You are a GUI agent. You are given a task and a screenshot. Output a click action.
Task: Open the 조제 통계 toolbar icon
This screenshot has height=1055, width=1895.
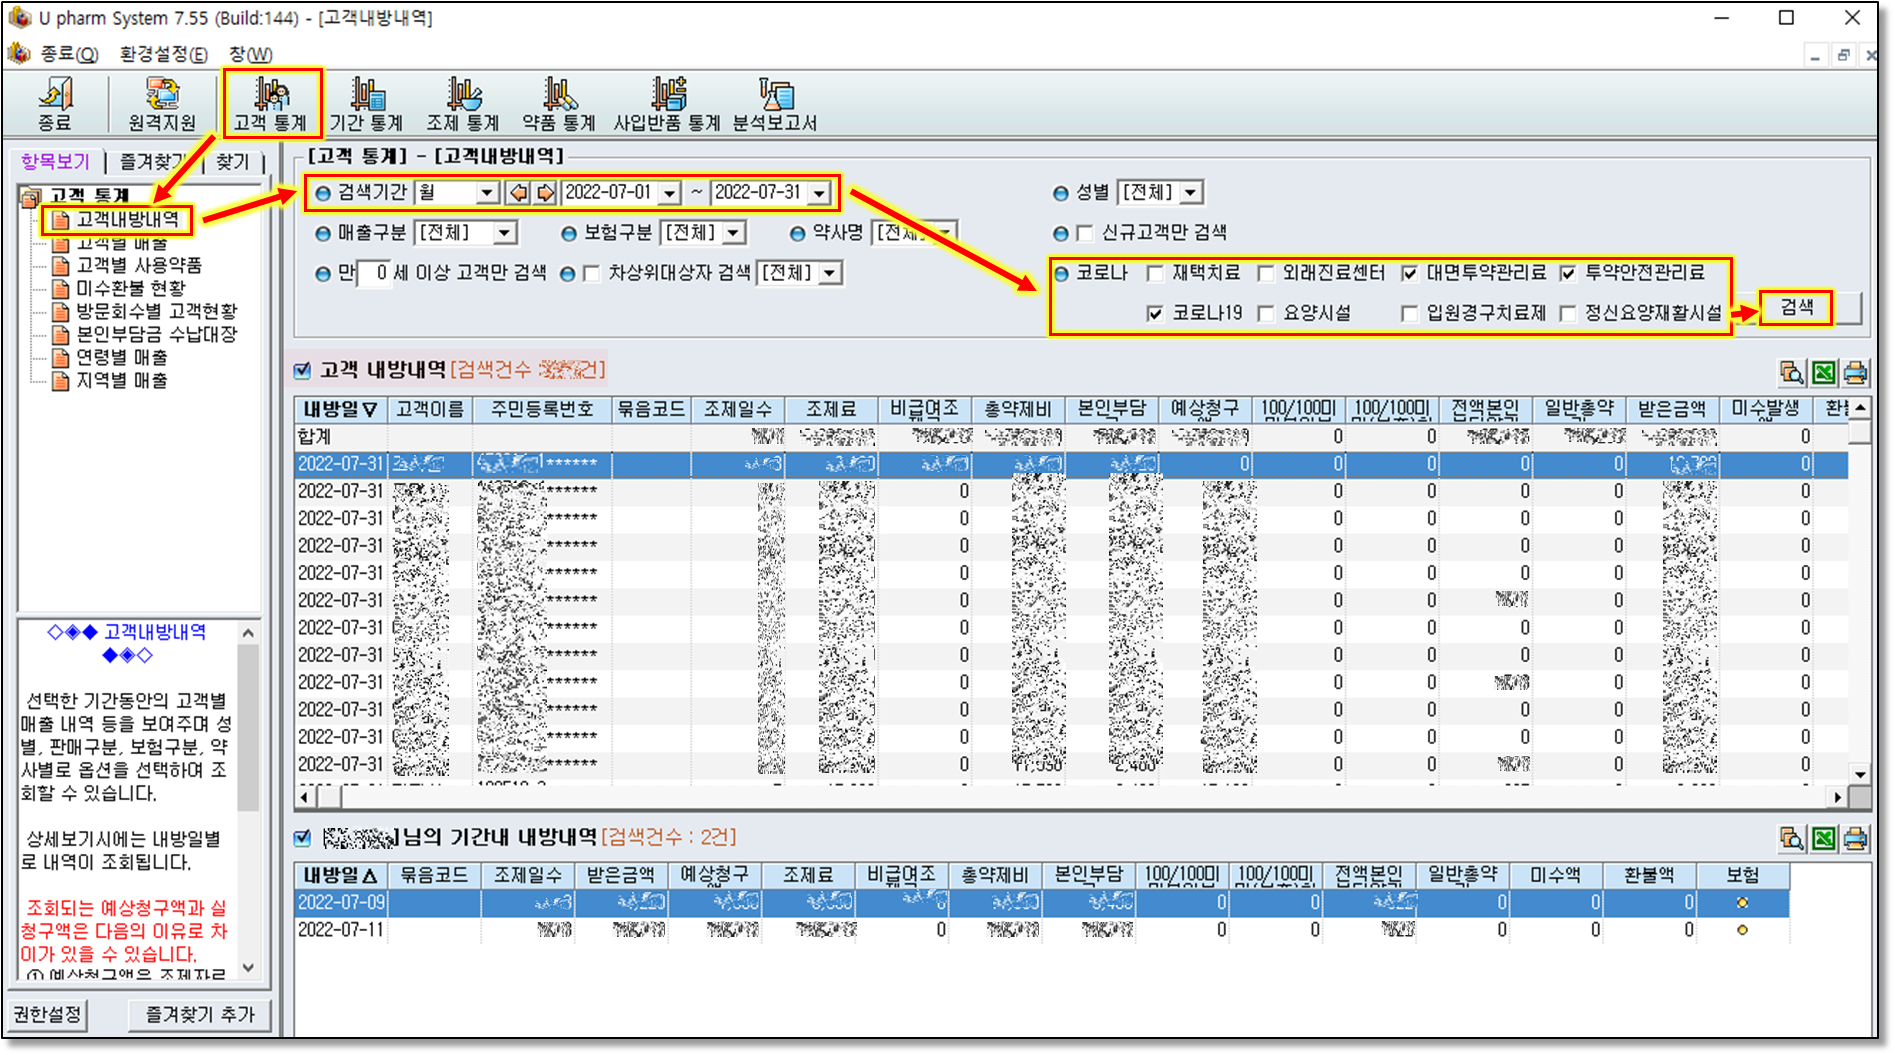(x=462, y=103)
